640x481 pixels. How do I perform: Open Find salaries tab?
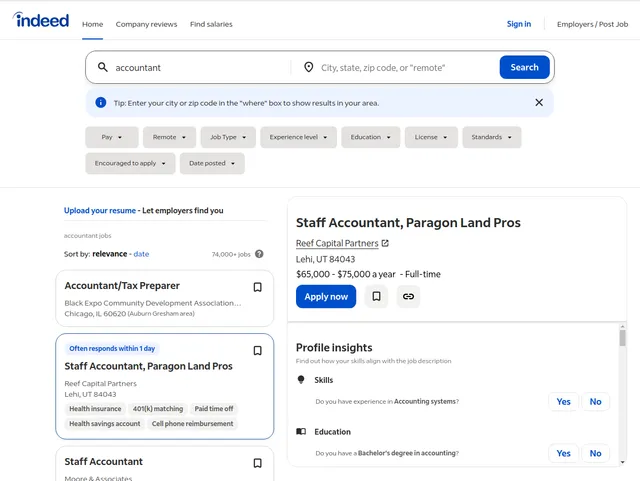(212, 24)
